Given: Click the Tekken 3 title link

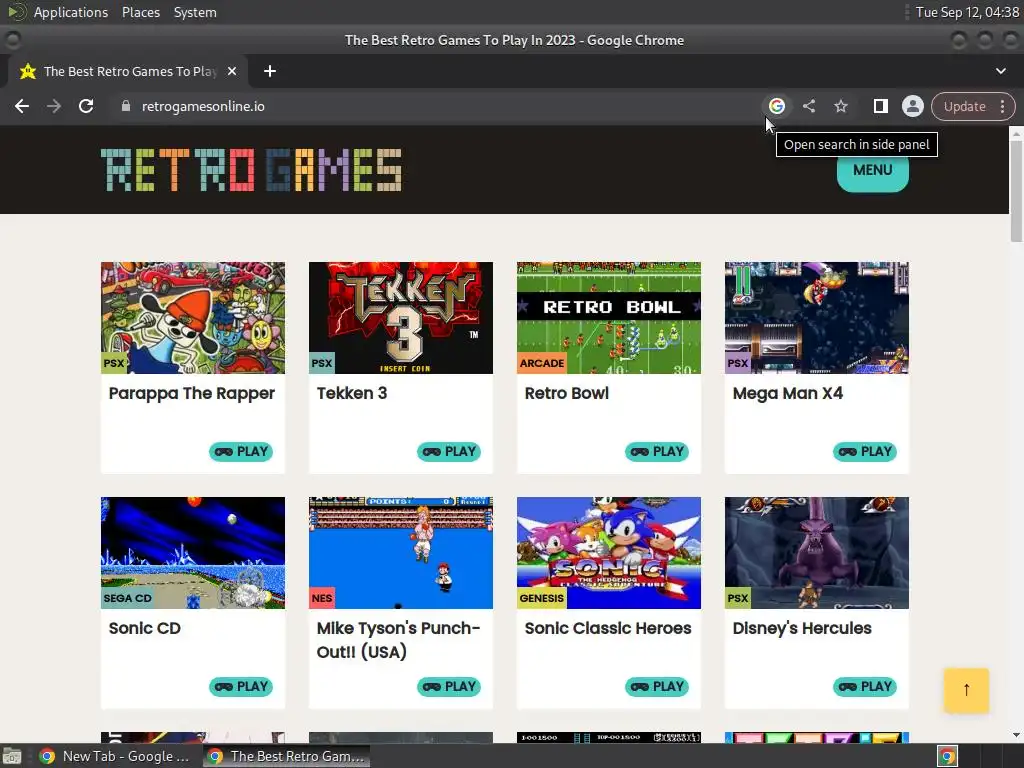Looking at the screenshot, I should [352, 393].
